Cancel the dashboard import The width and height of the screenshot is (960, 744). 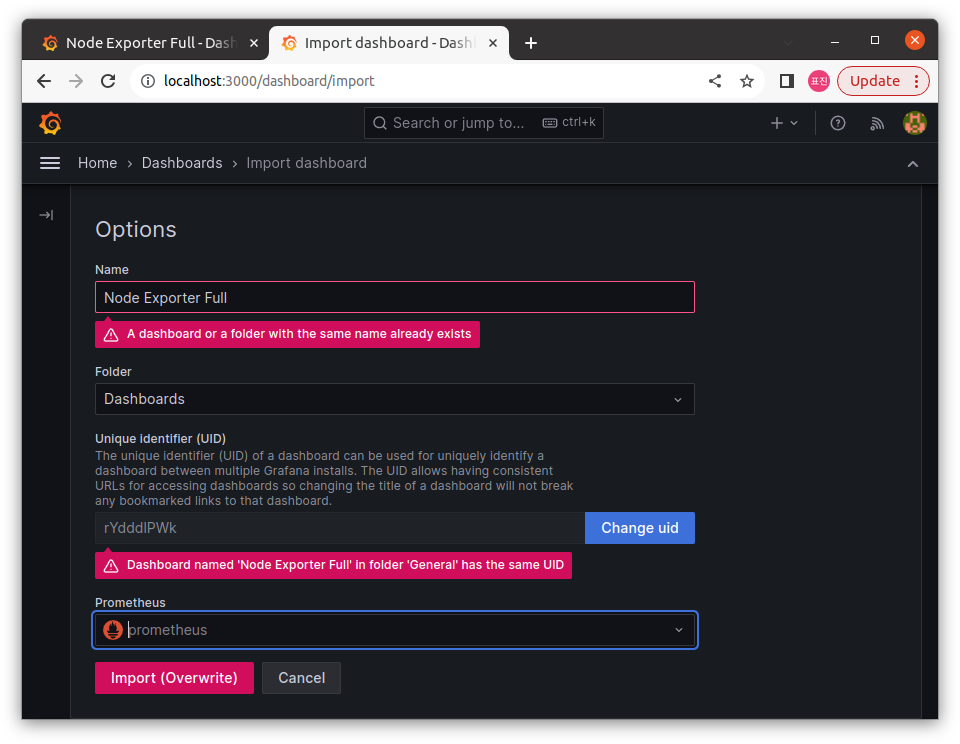tap(301, 678)
